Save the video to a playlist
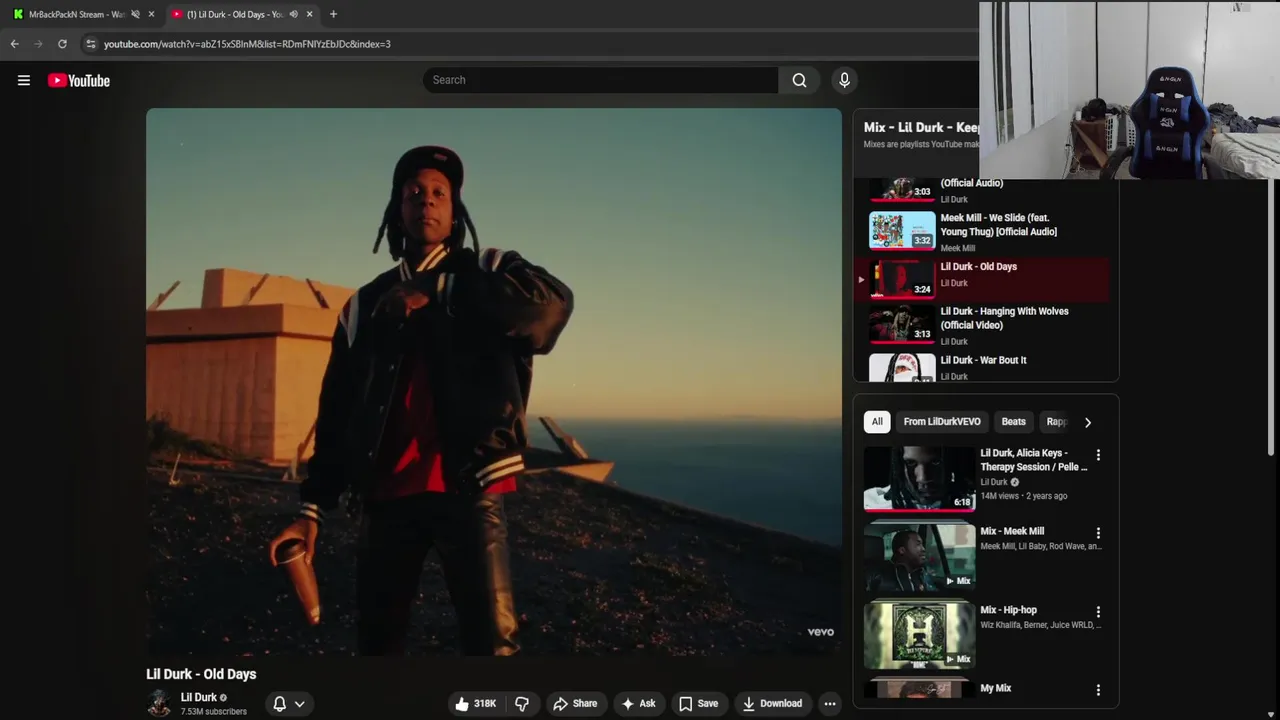 point(698,704)
